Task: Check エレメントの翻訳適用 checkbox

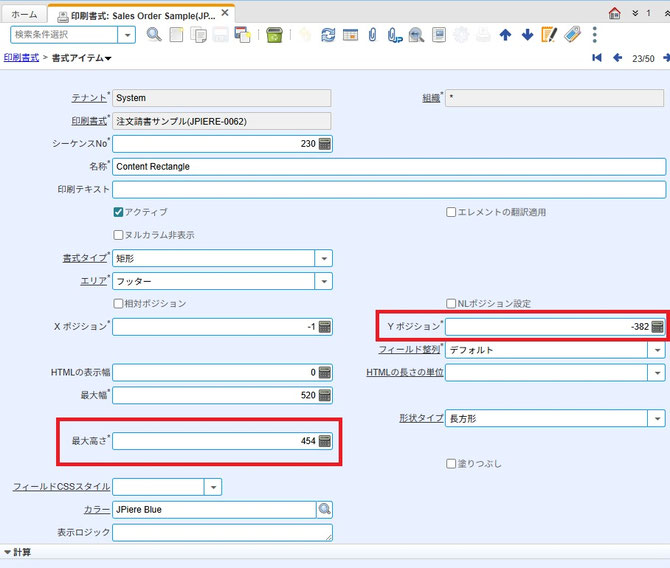Action: [x=451, y=212]
